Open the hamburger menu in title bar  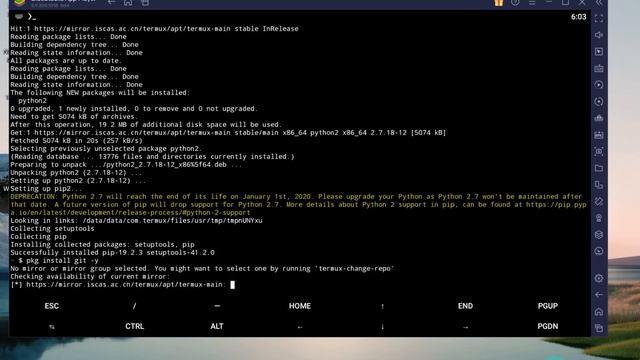click(x=532, y=3)
